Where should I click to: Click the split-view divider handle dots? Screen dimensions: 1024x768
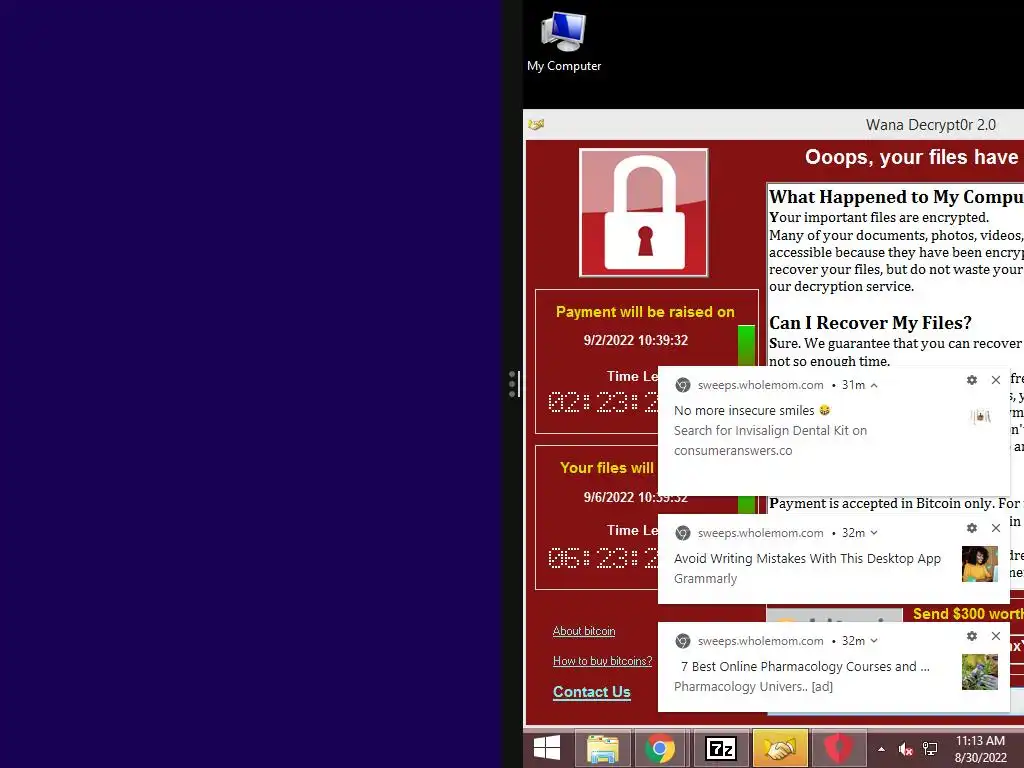(512, 384)
